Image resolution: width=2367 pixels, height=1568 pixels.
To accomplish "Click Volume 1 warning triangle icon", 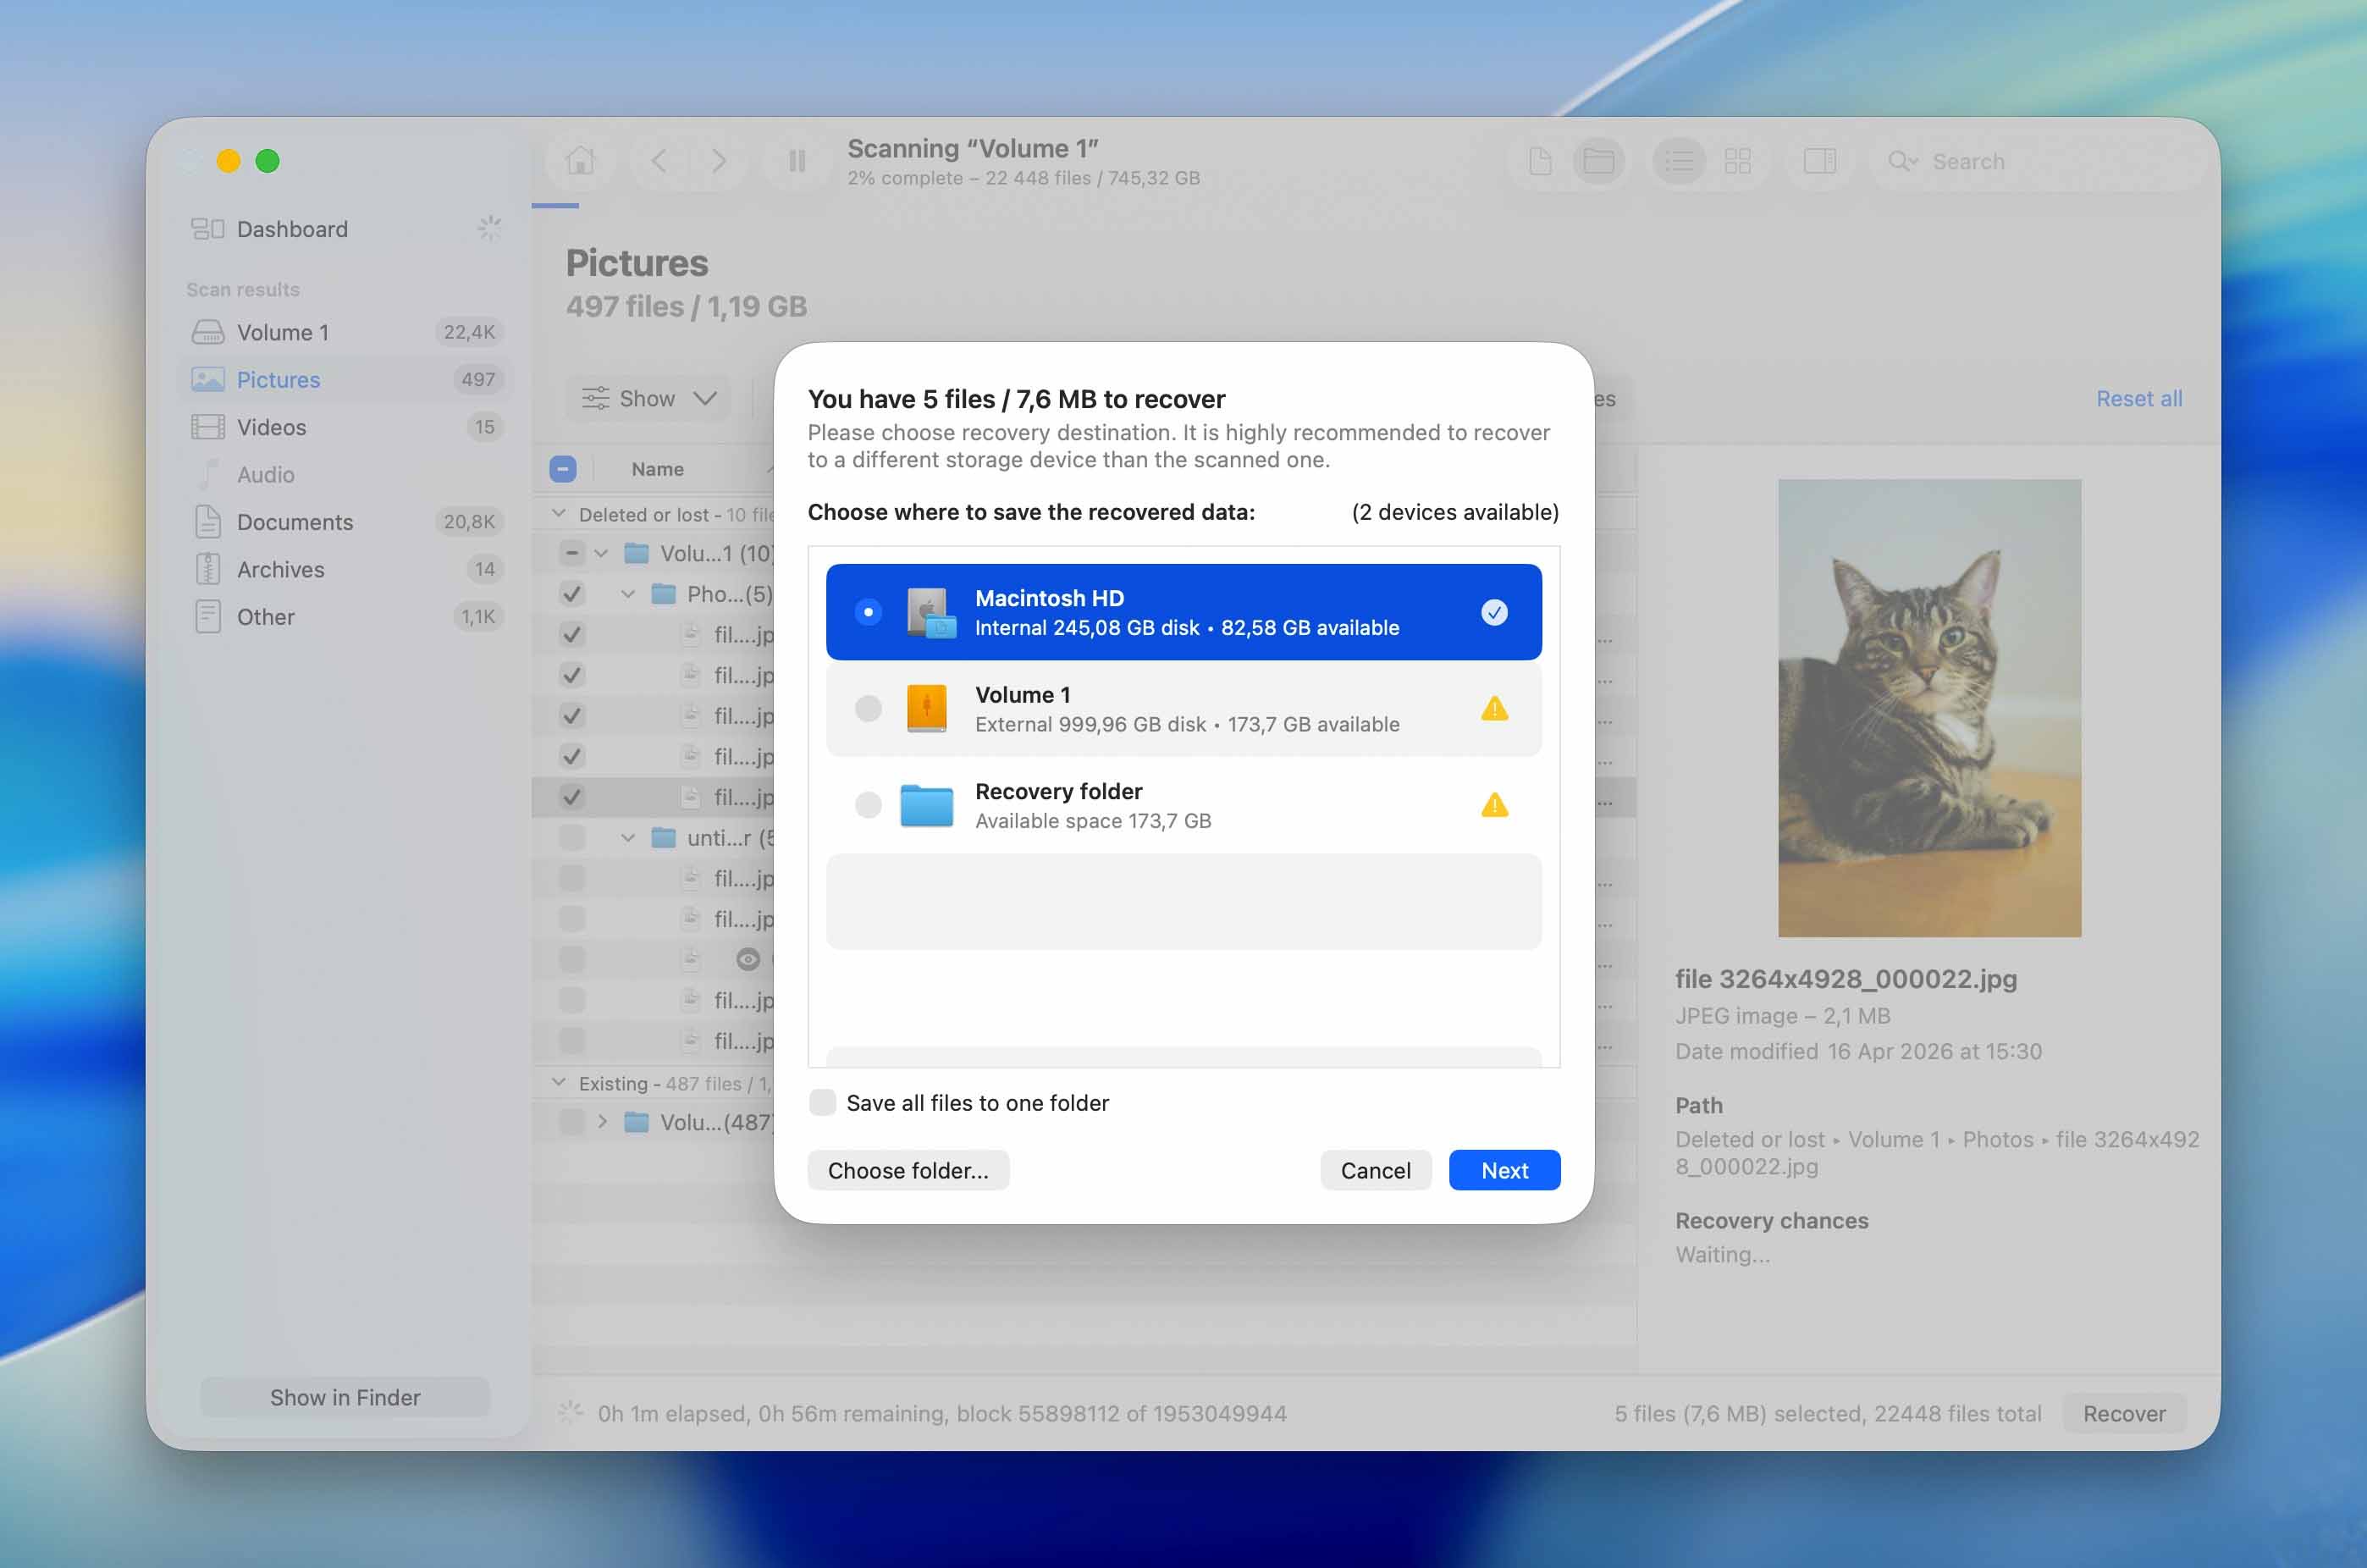I will [x=1494, y=708].
